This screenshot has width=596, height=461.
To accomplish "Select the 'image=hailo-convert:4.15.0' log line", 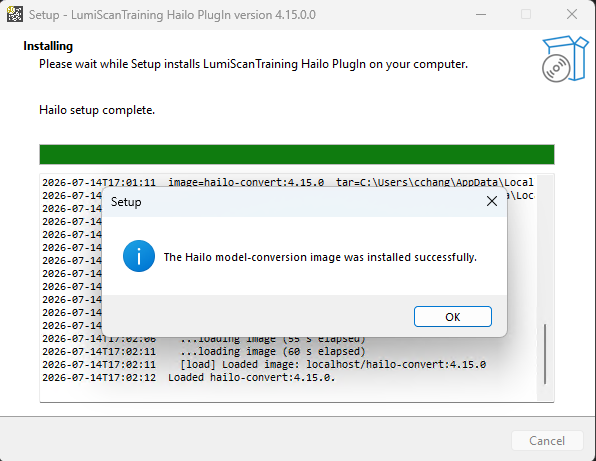I will pyautogui.click(x=288, y=182).
